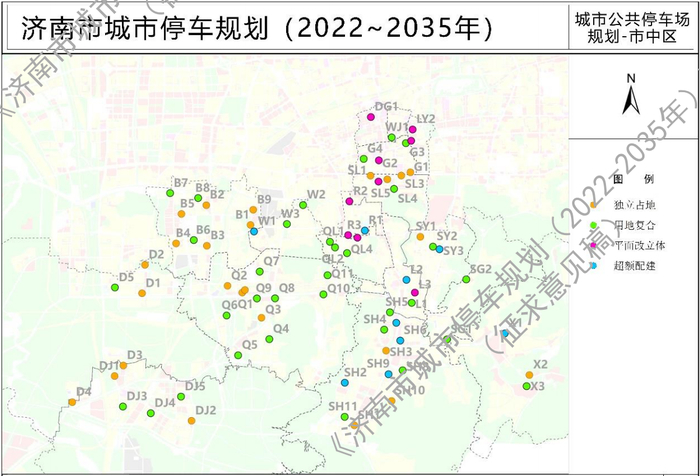The height and width of the screenshot is (476, 700).
Task: Click the 图例 legend heading
Action: coord(633,179)
